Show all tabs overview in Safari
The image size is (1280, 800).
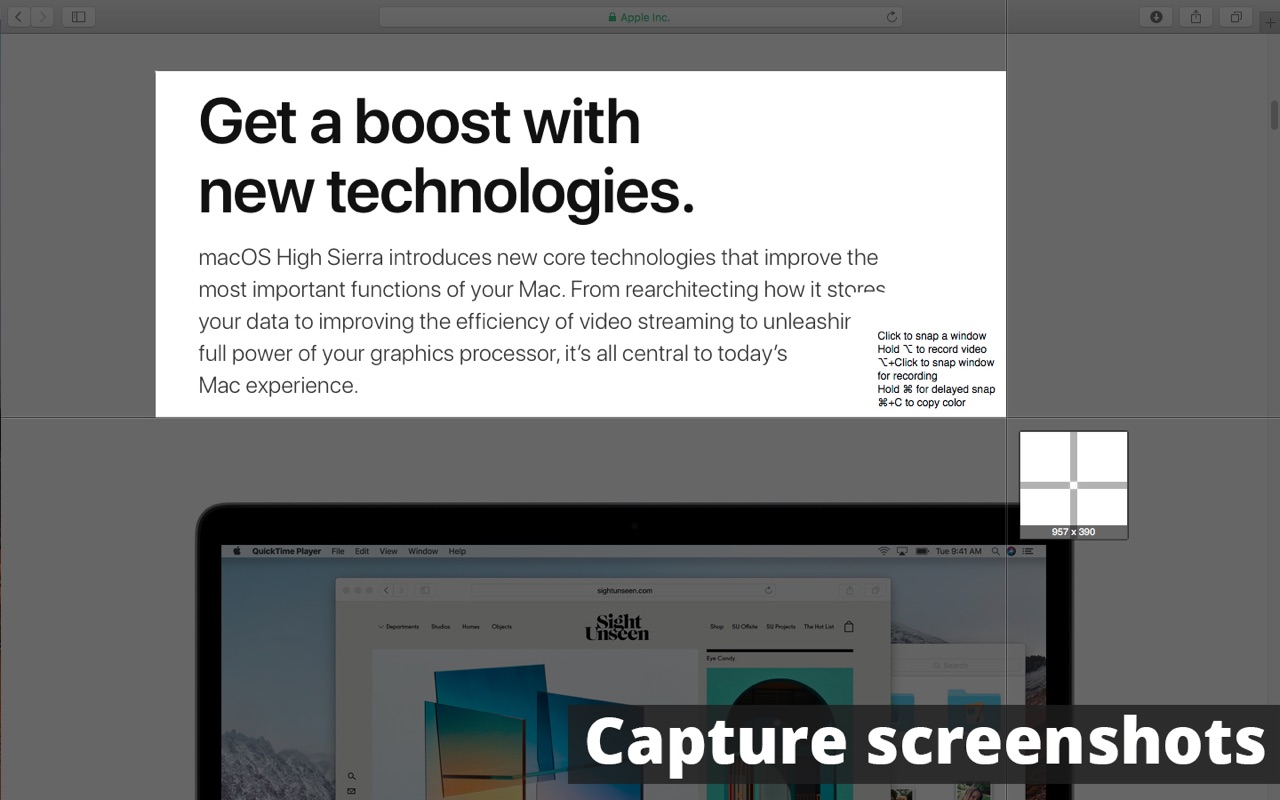pos(1236,17)
